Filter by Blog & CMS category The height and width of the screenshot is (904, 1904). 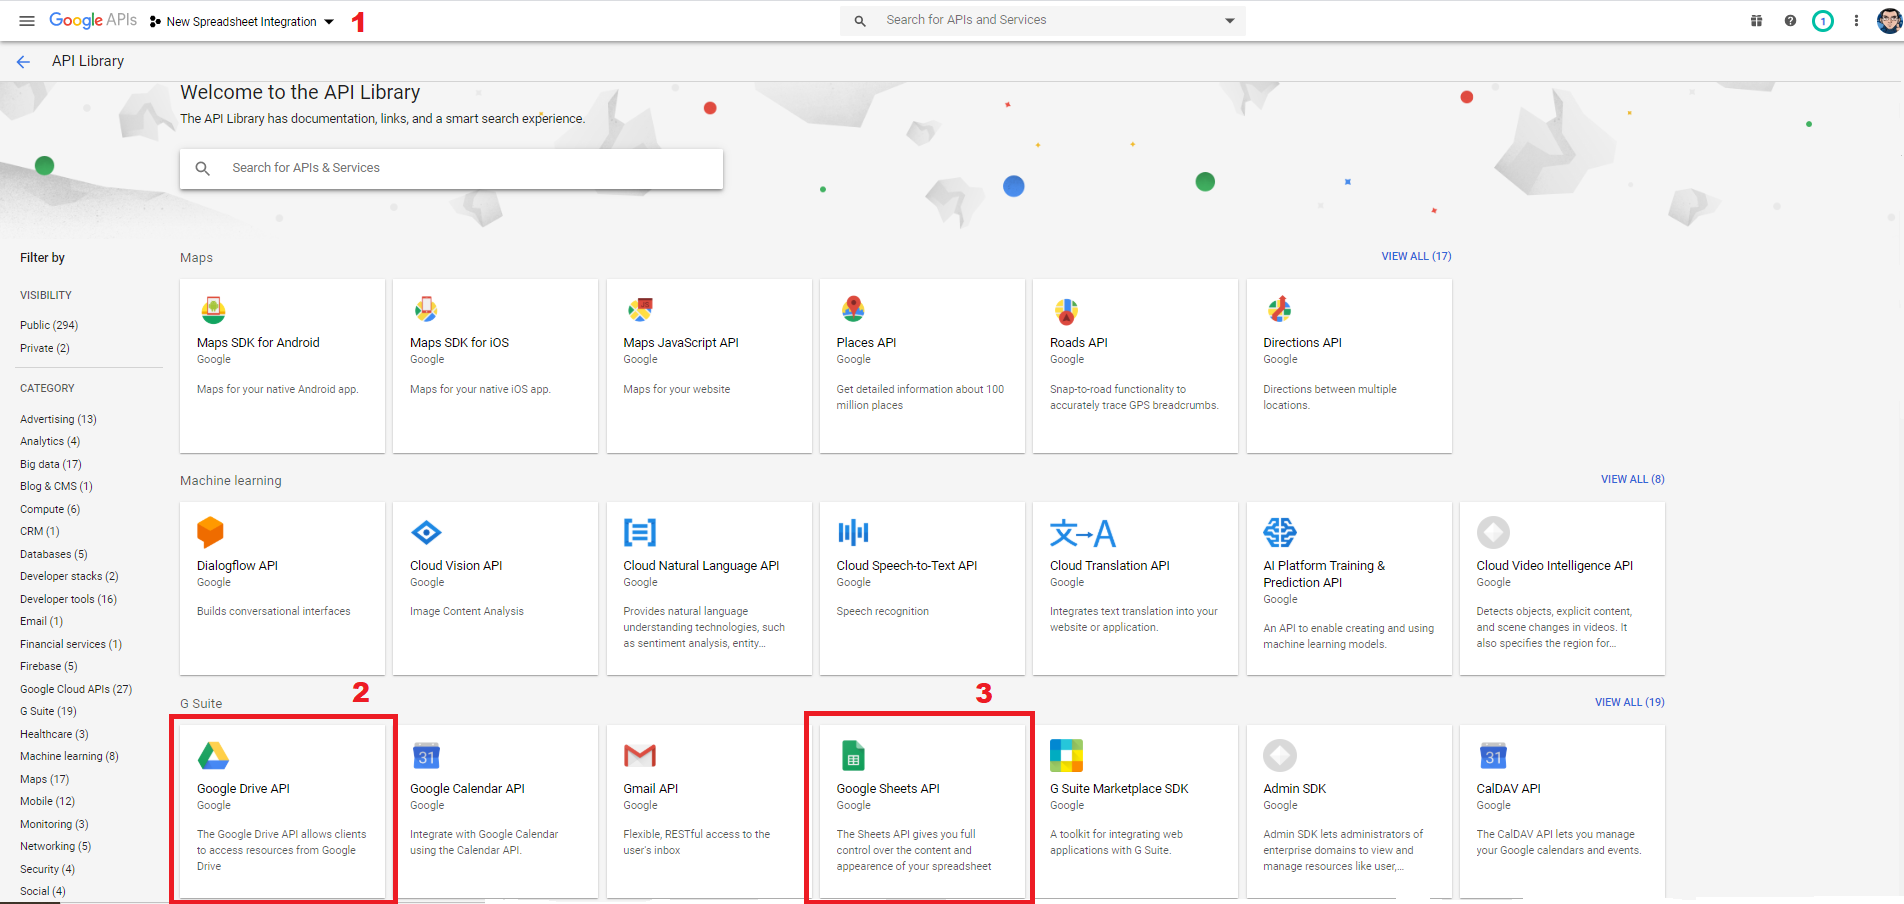click(x=56, y=486)
